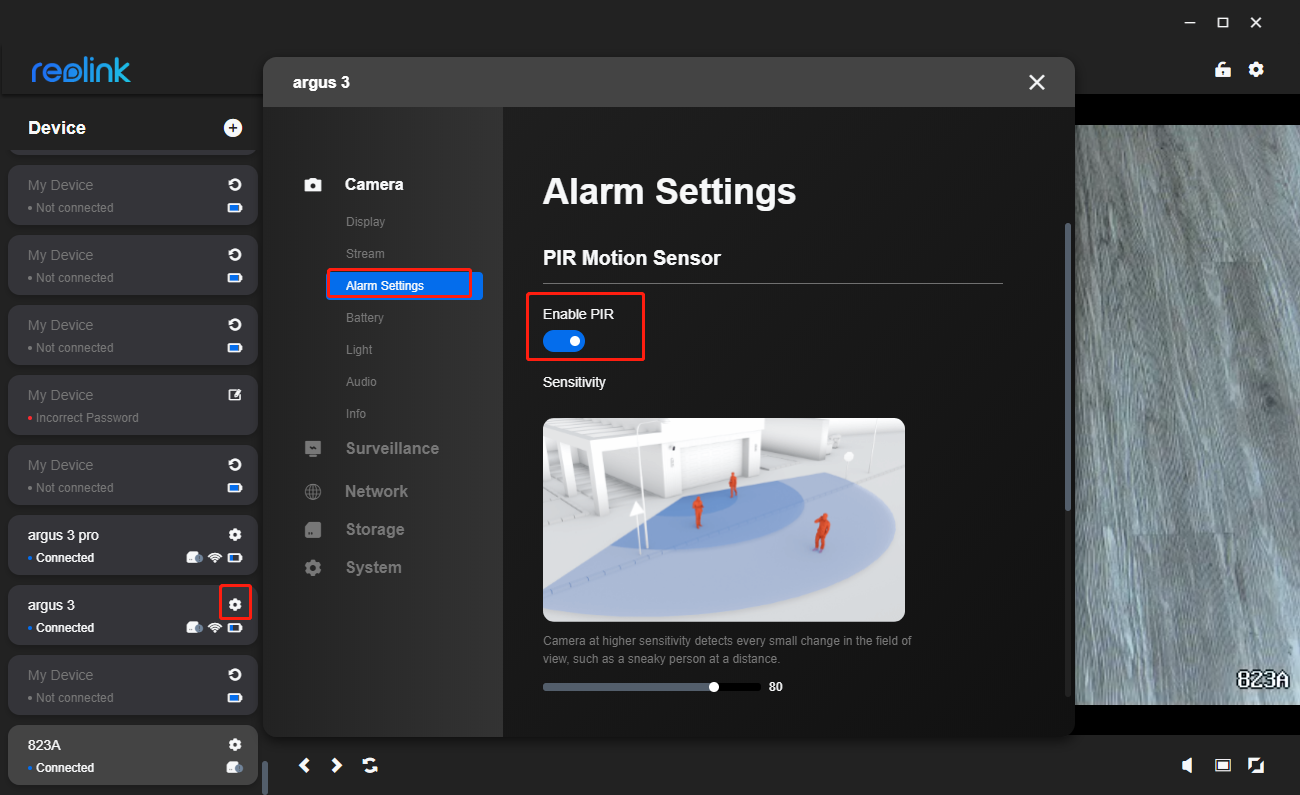Turn off the Enable PIR switch

click(564, 341)
